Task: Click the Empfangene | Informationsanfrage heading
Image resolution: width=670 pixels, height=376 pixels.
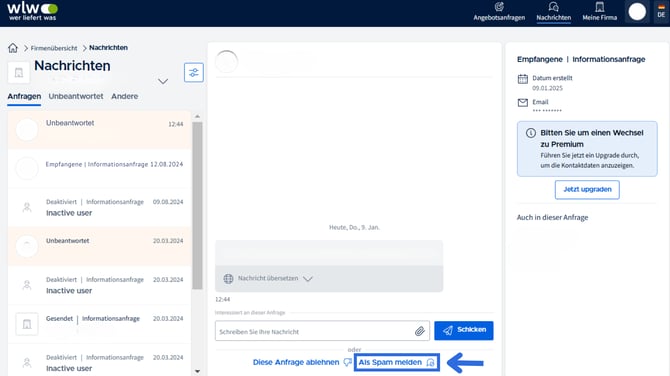Action: (x=581, y=59)
